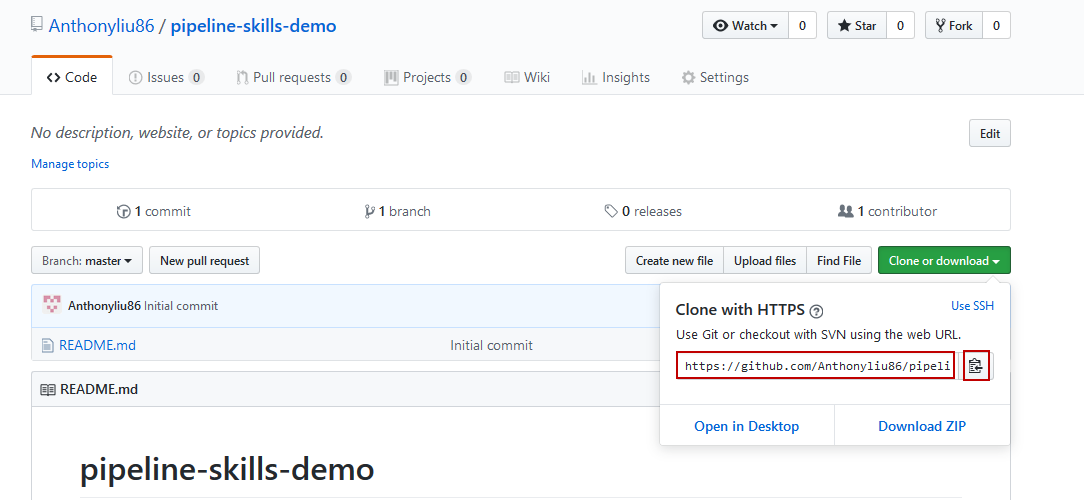This screenshot has width=1084, height=500.
Task: Click the README.md file icon in file list
Action: coord(47,345)
